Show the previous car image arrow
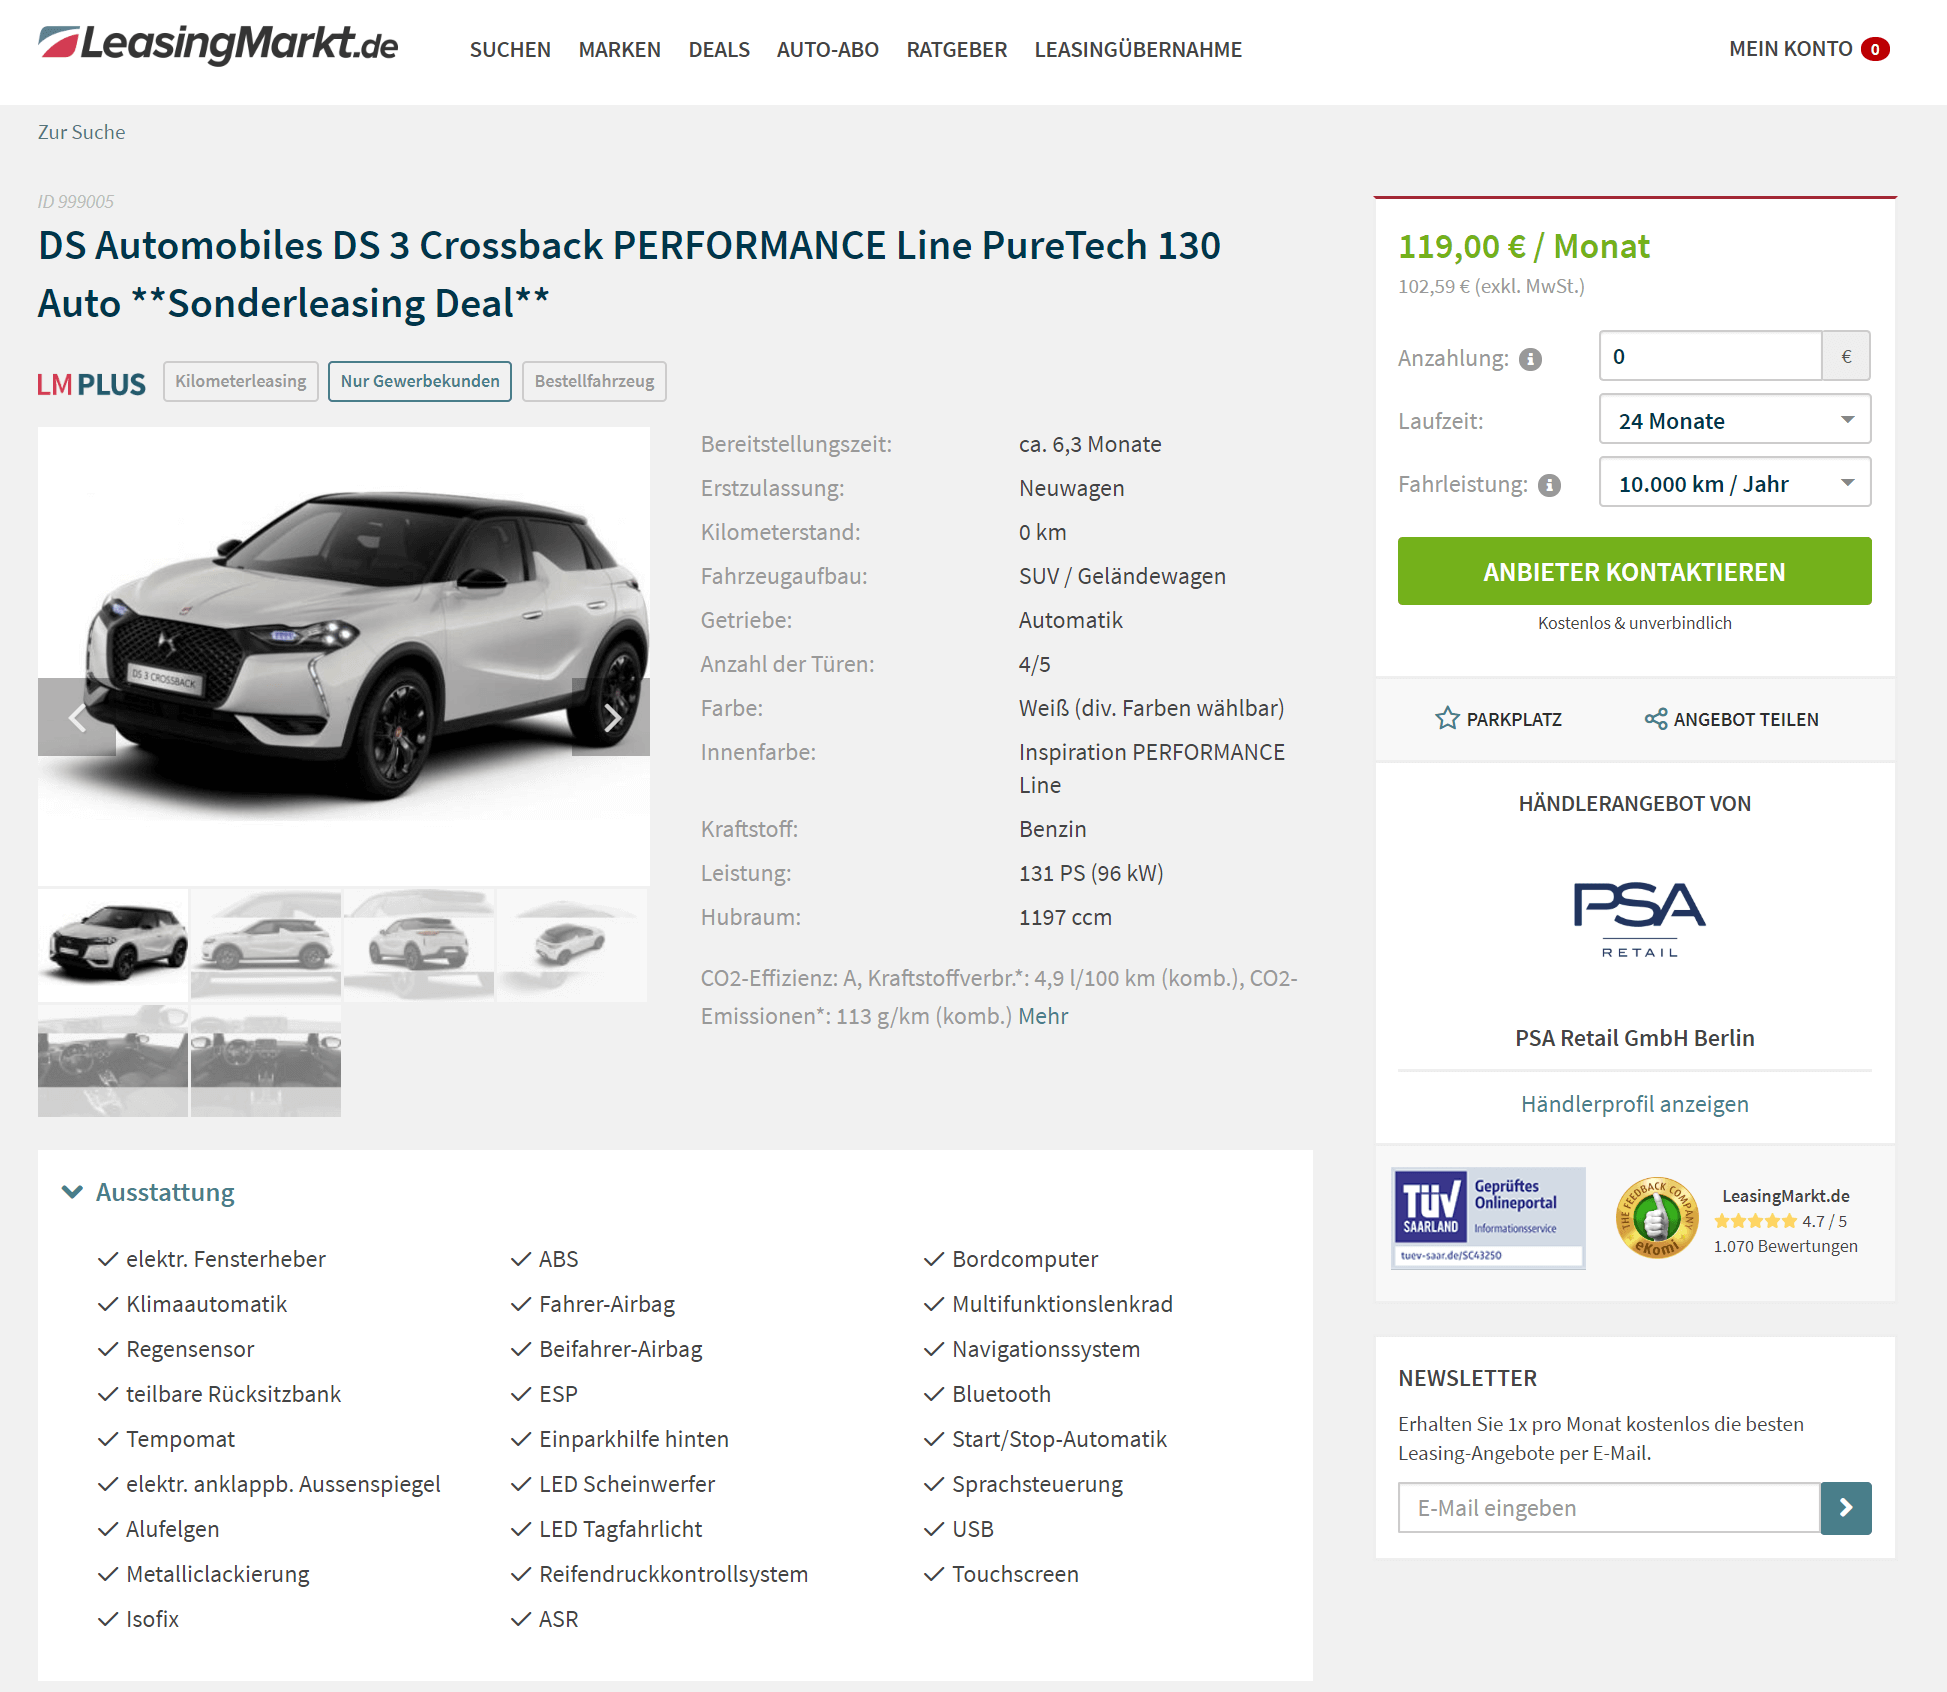 click(77, 717)
